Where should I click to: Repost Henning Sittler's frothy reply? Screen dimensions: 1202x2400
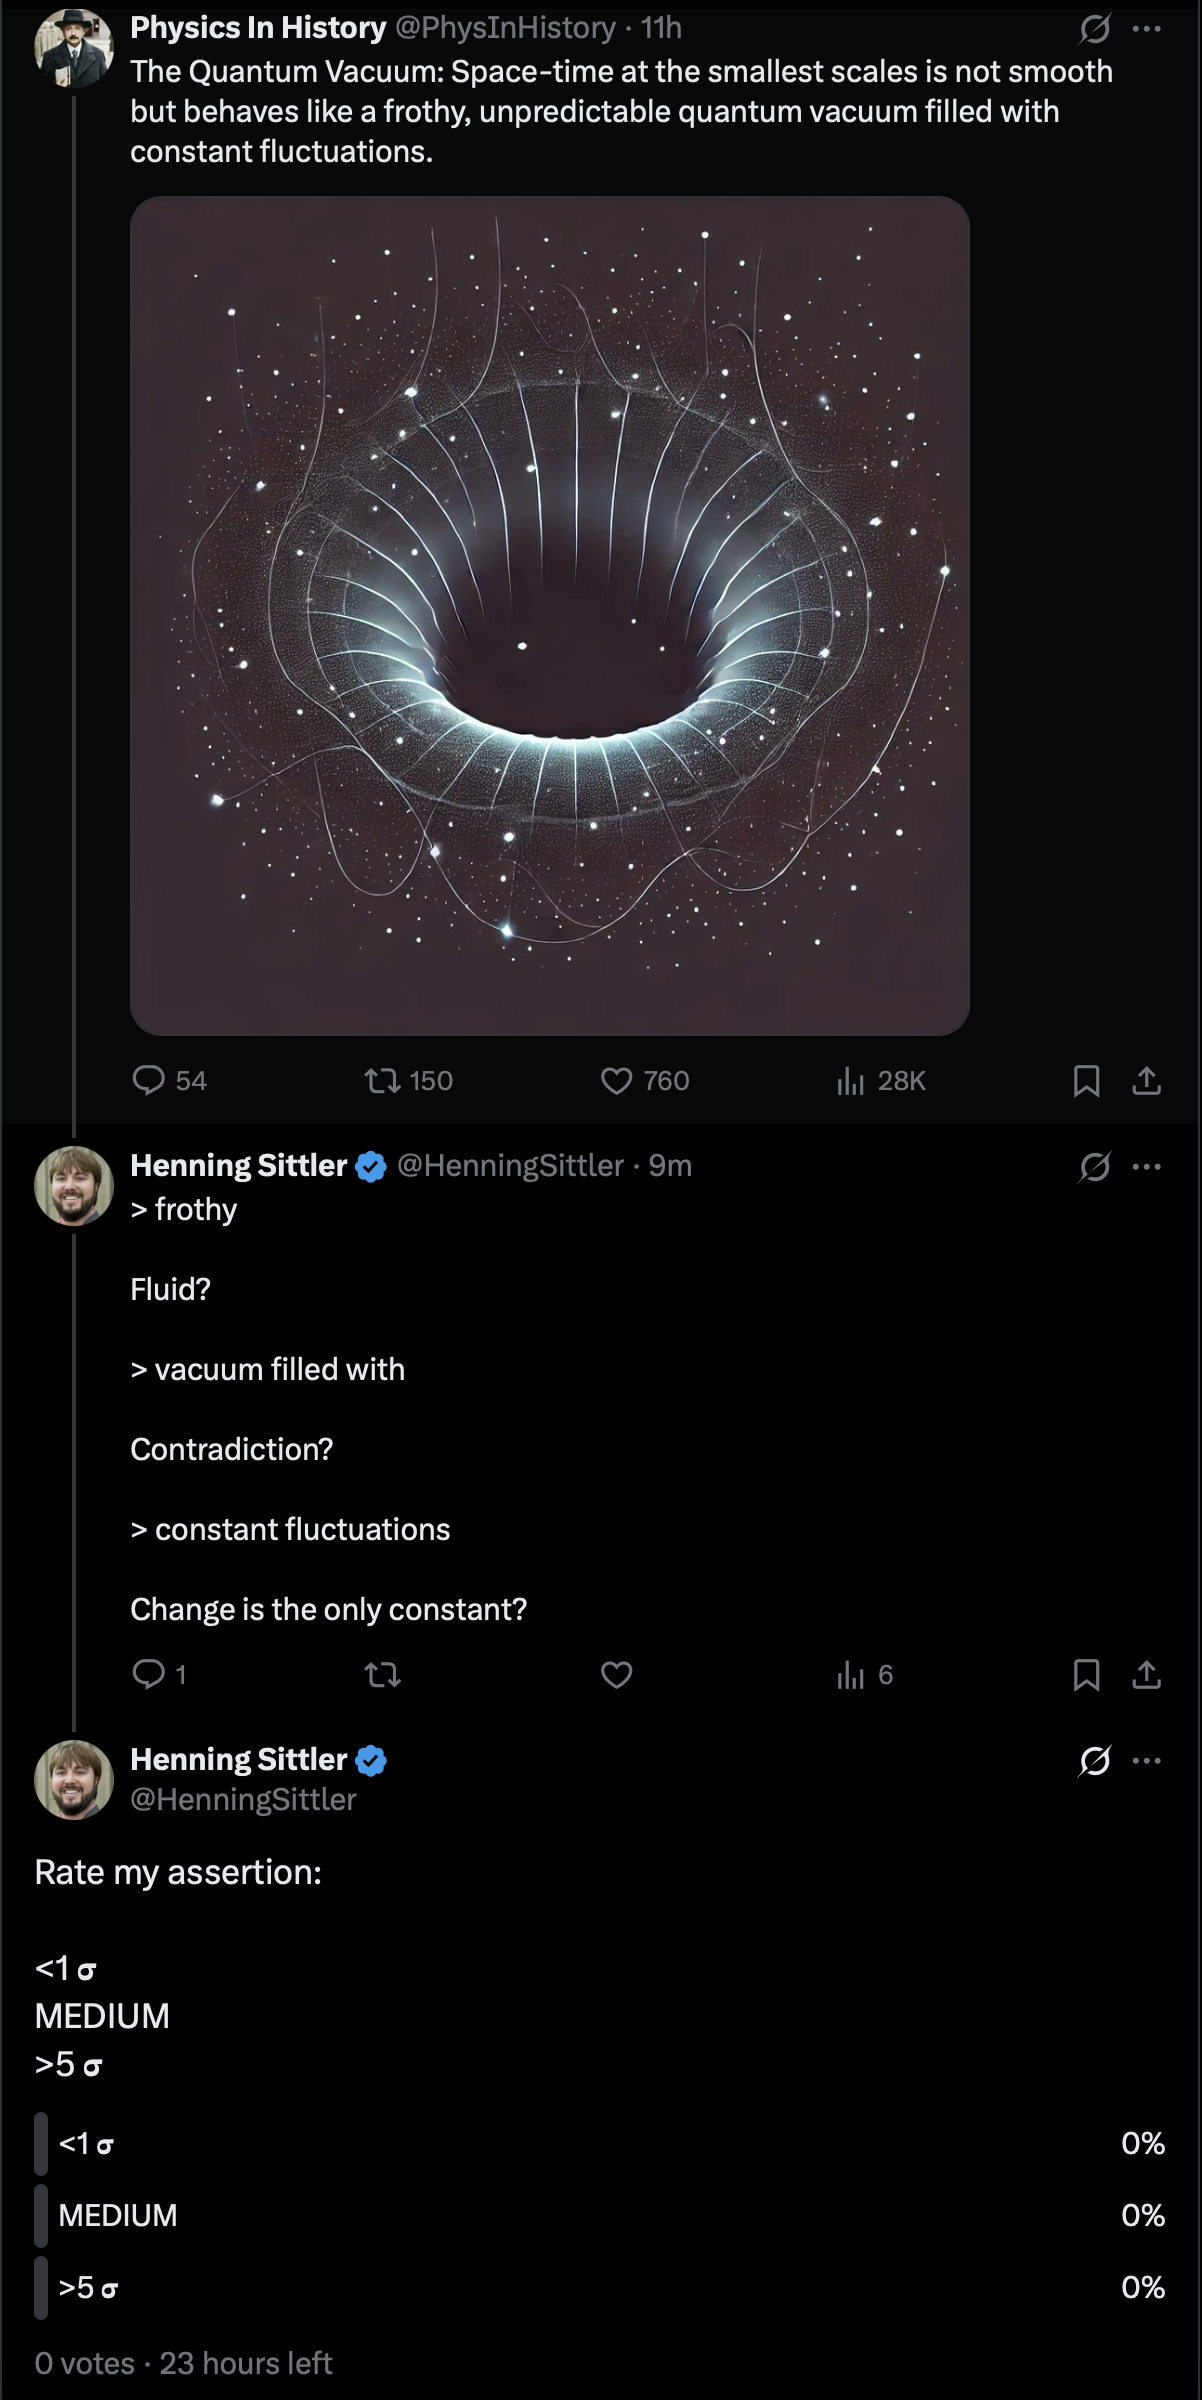[x=383, y=1674]
